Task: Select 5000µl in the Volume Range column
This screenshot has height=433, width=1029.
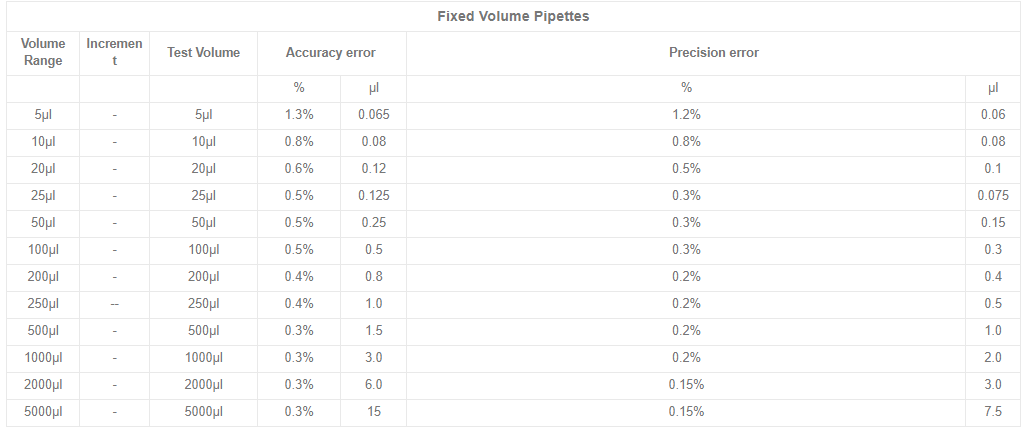Action: pos(42,412)
